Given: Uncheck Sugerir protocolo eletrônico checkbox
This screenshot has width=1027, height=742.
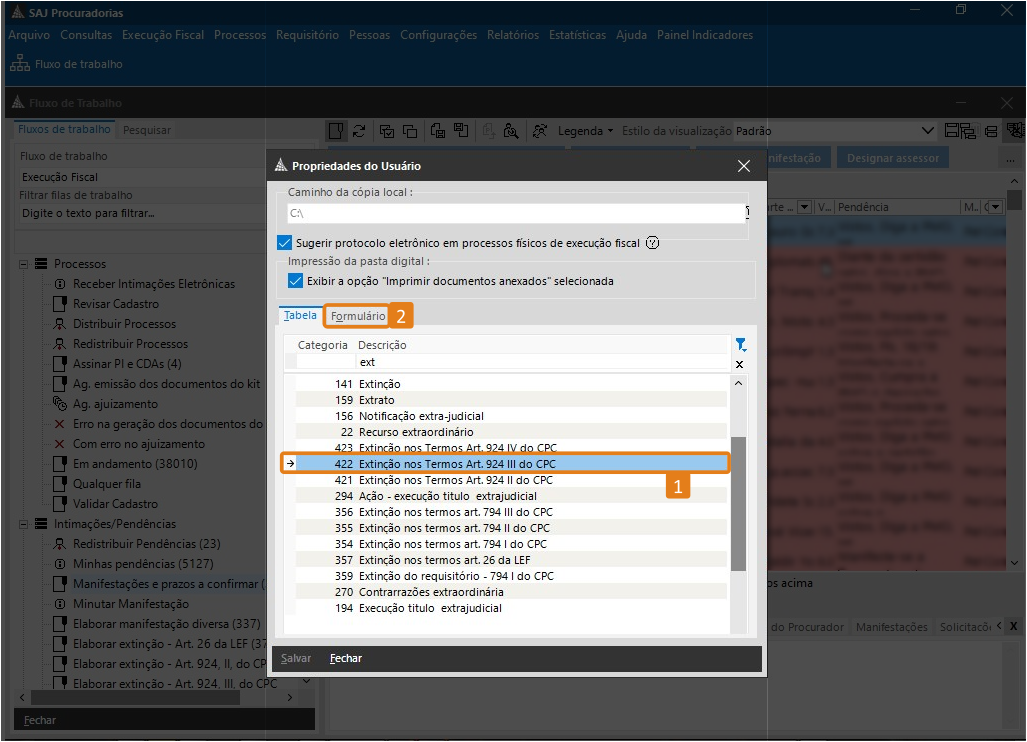Looking at the screenshot, I should click(285, 243).
